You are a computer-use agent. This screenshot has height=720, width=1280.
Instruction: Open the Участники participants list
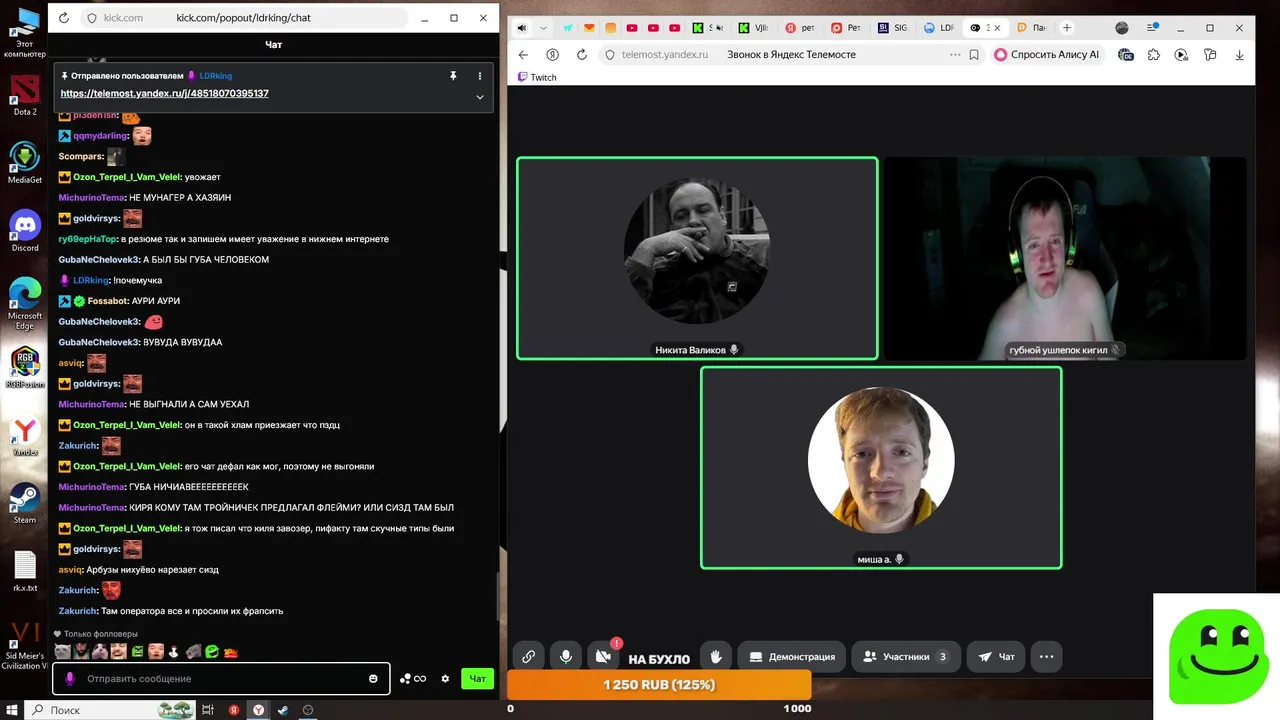(906, 656)
